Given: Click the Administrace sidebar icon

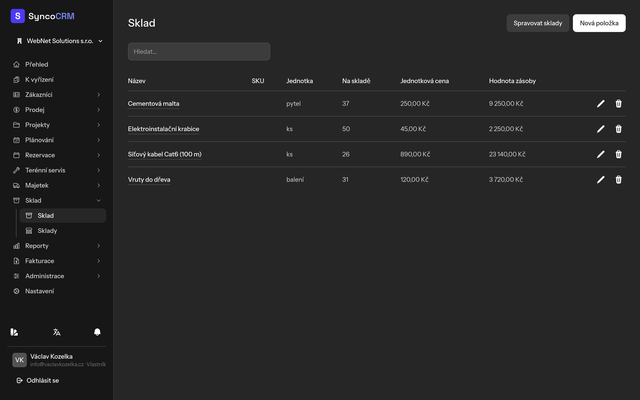Looking at the screenshot, I should pyautogui.click(x=16, y=276).
